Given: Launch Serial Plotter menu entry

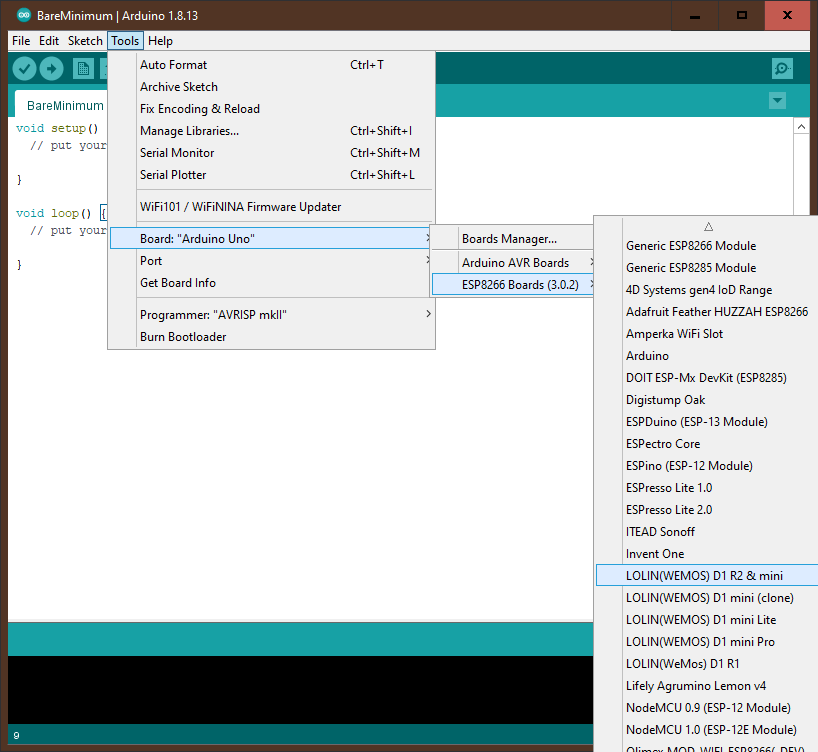Looking at the screenshot, I should click(271, 174).
